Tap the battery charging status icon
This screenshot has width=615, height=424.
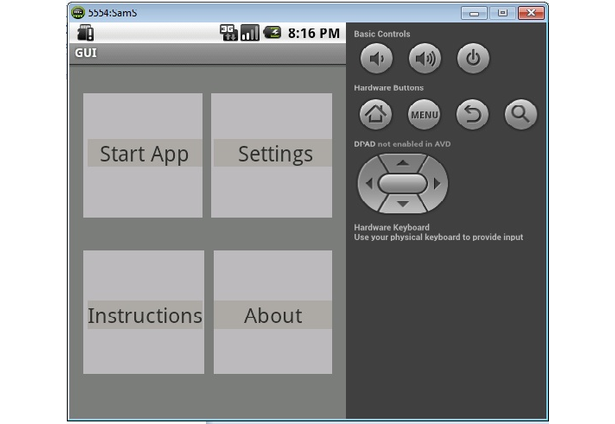272,33
